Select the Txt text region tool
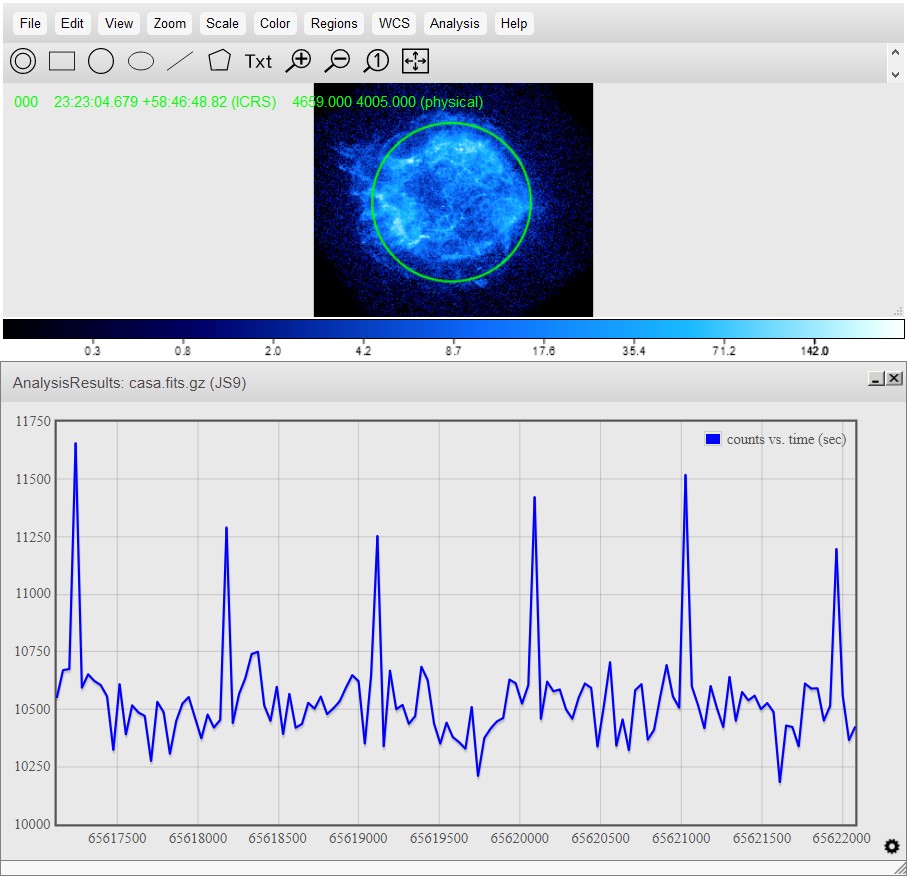The width and height of the screenshot is (907, 877). click(x=258, y=61)
